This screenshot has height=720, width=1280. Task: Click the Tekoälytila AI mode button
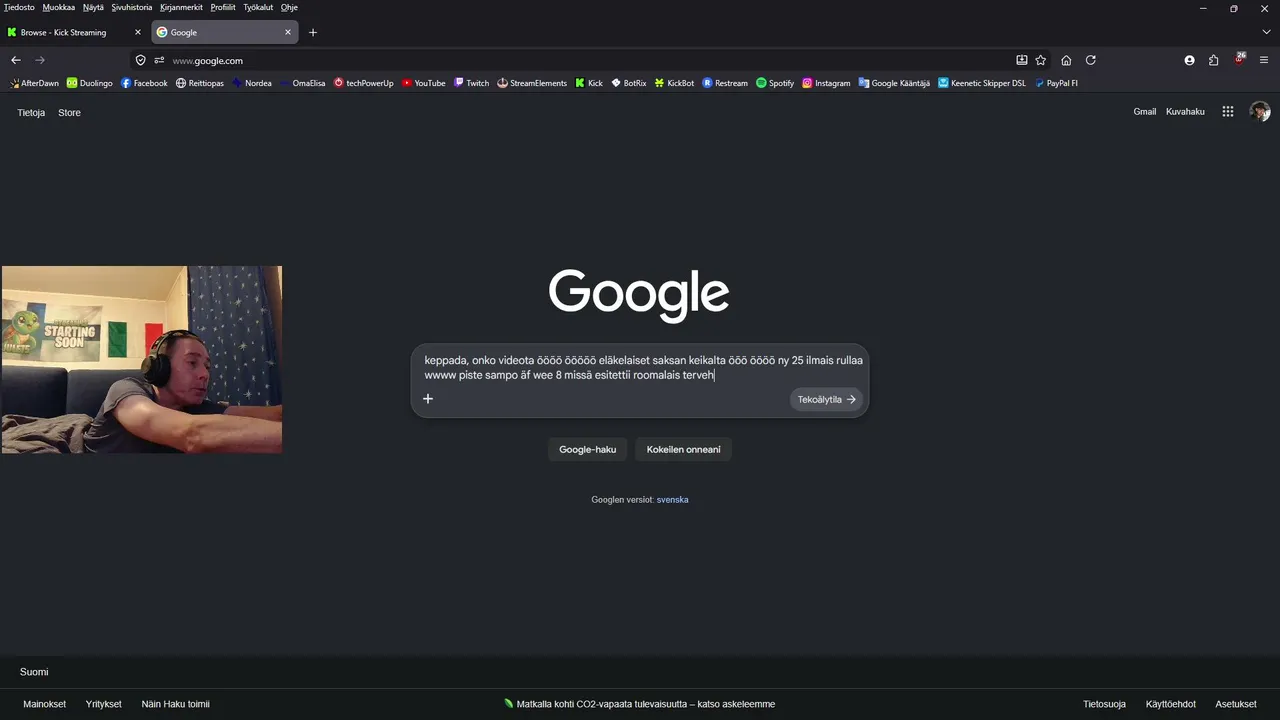point(826,399)
